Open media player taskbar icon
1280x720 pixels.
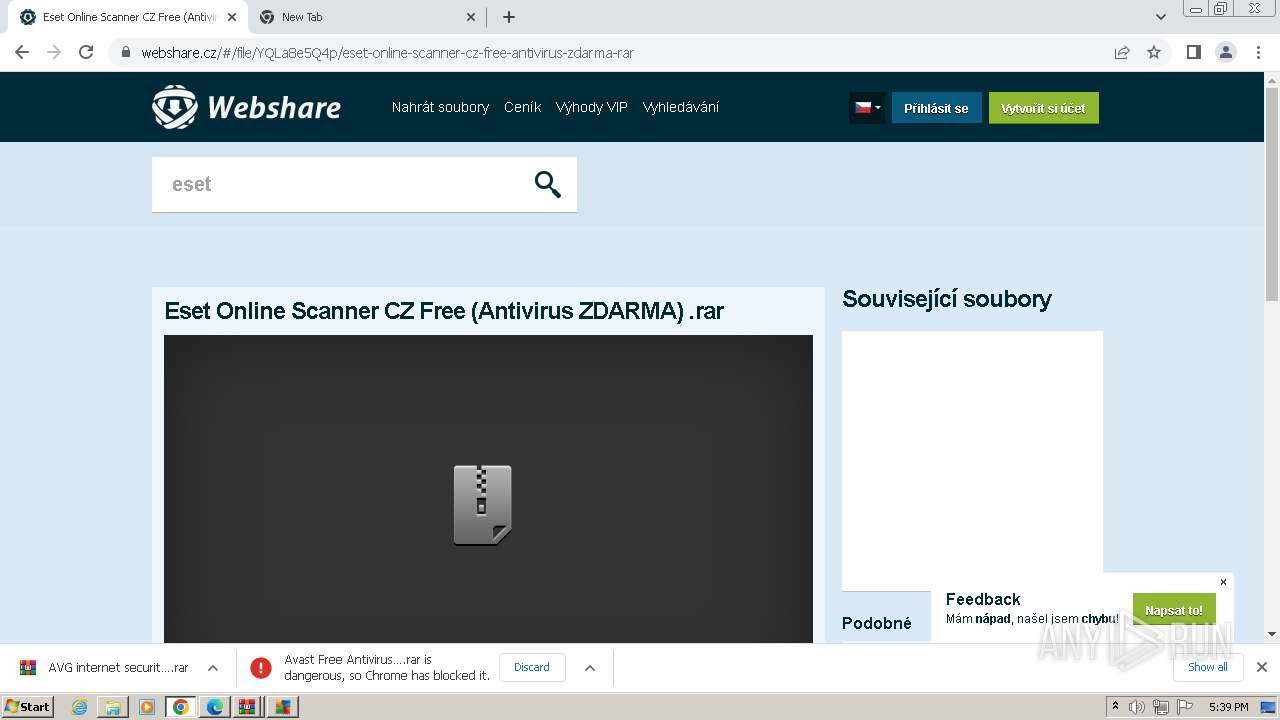(x=147, y=707)
